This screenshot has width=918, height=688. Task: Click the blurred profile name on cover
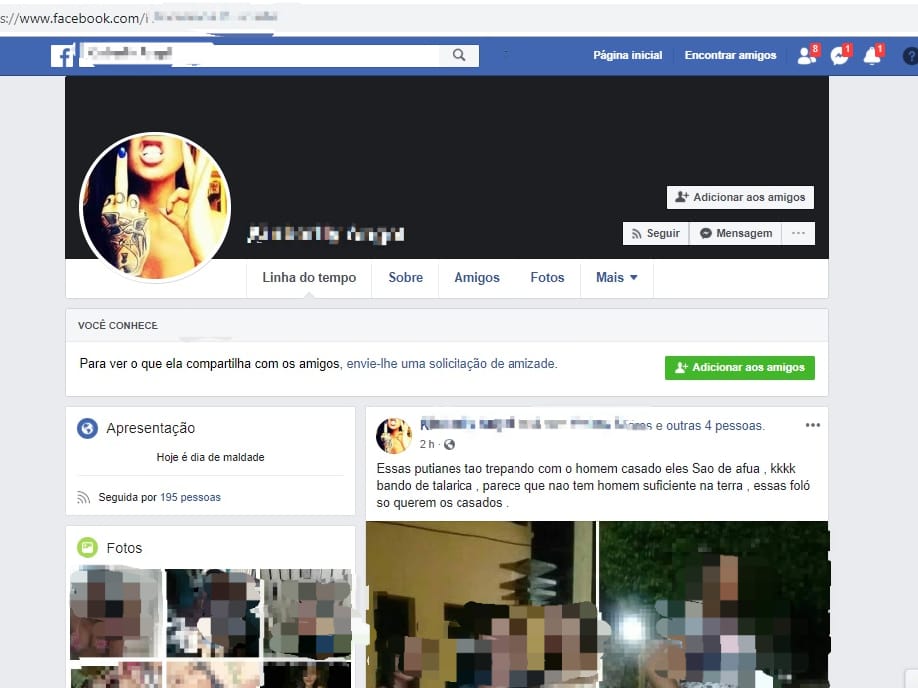tap(326, 234)
